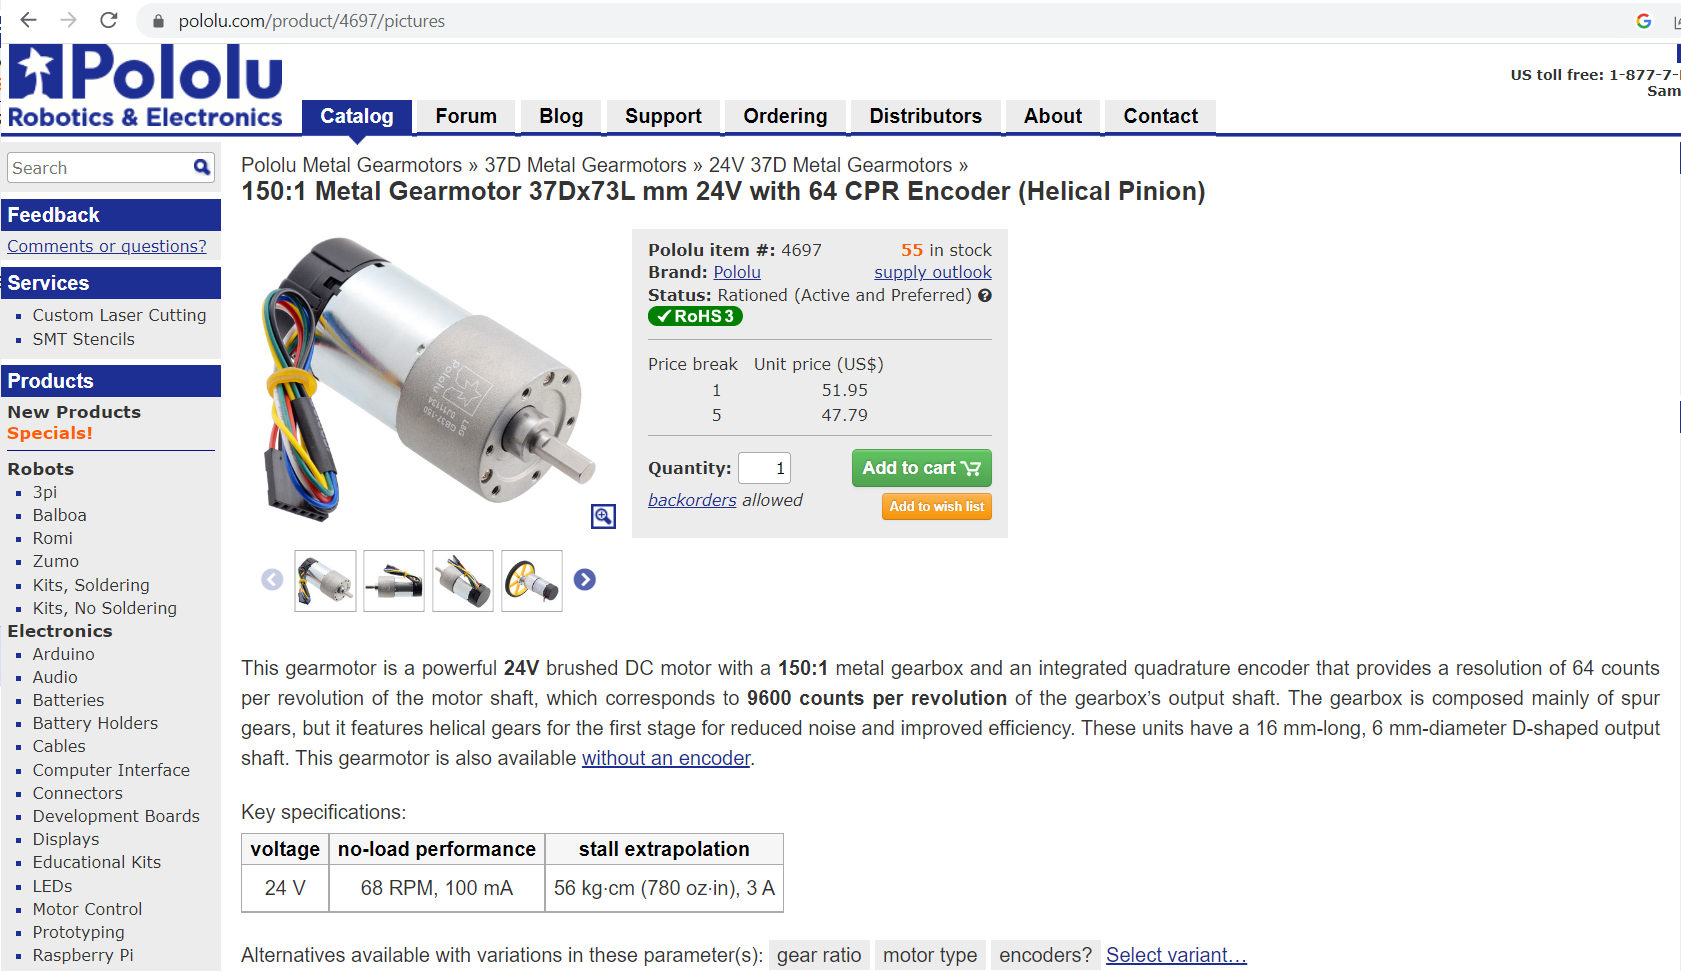
Task: Open the without an encoder link
Action: click(x=666, y=758)
